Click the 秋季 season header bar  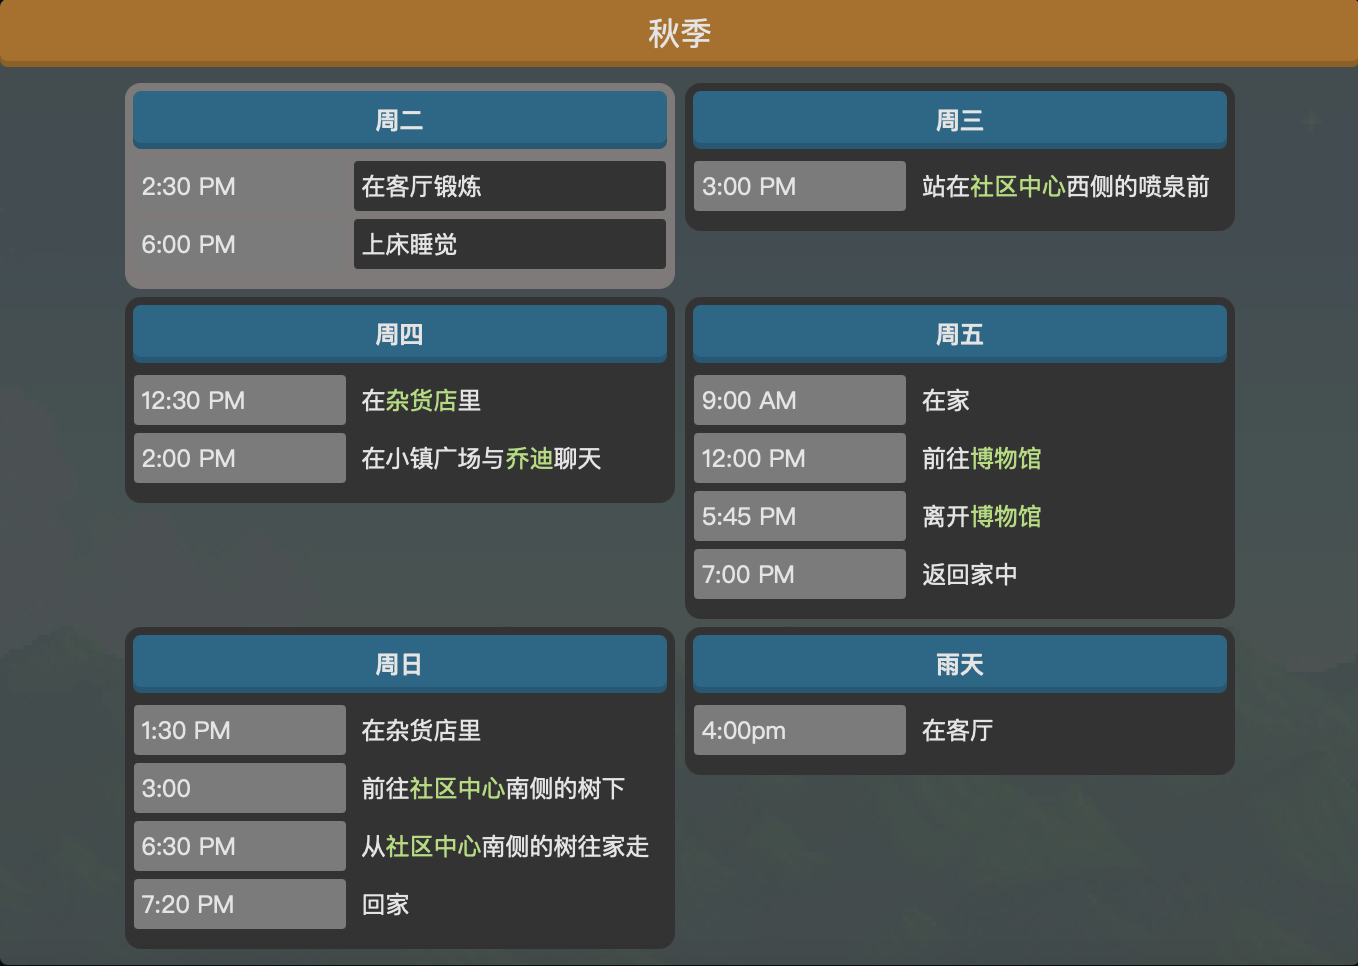pyautogui.click(x=679, y=33)
